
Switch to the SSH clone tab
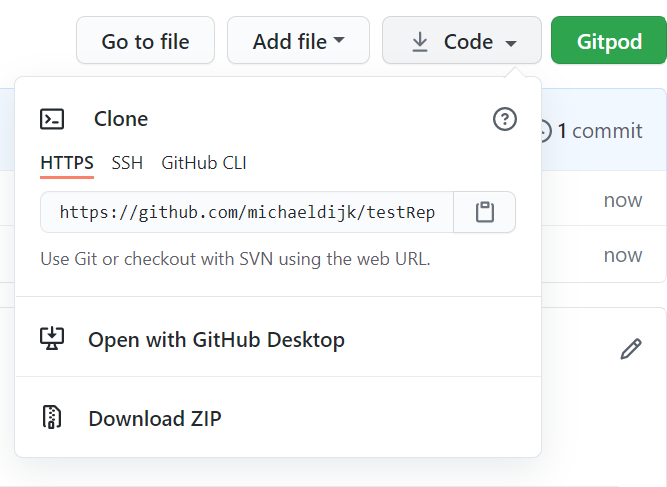(x=127, y=163)
